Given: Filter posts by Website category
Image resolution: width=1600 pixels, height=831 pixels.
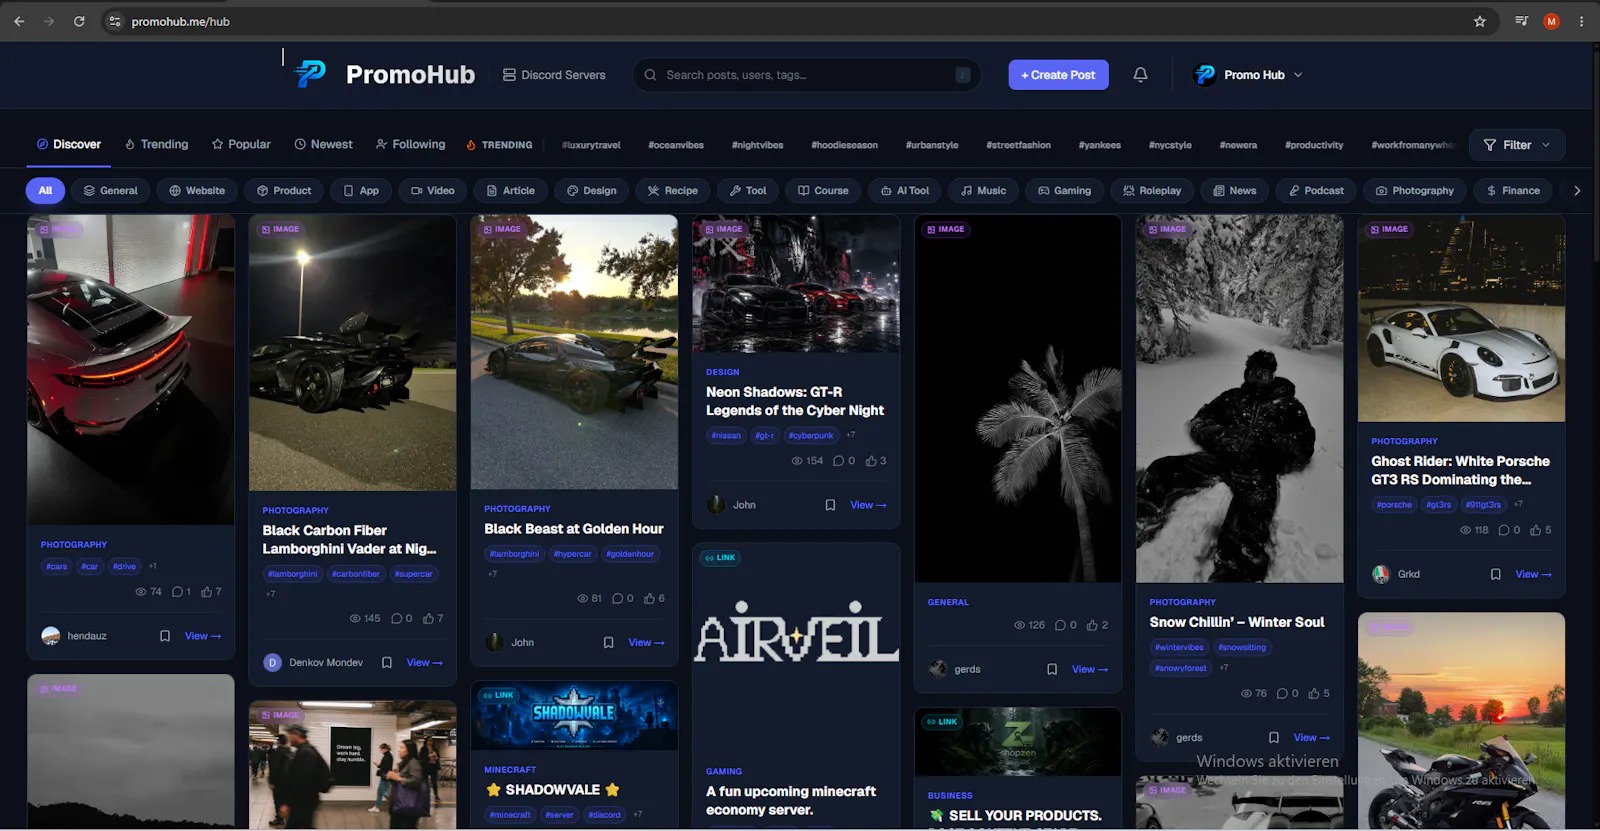Looking at the screenshot, I should (x=197, y=191).
